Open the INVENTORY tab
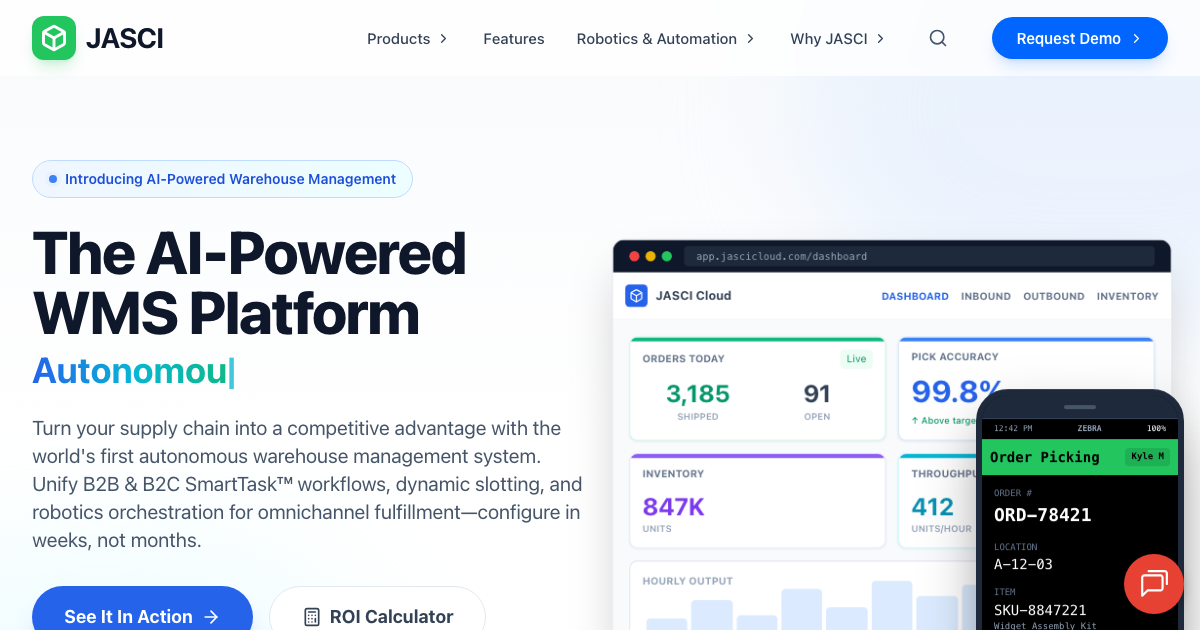Screen dimensions: 1200x630 click(1128, 296)
